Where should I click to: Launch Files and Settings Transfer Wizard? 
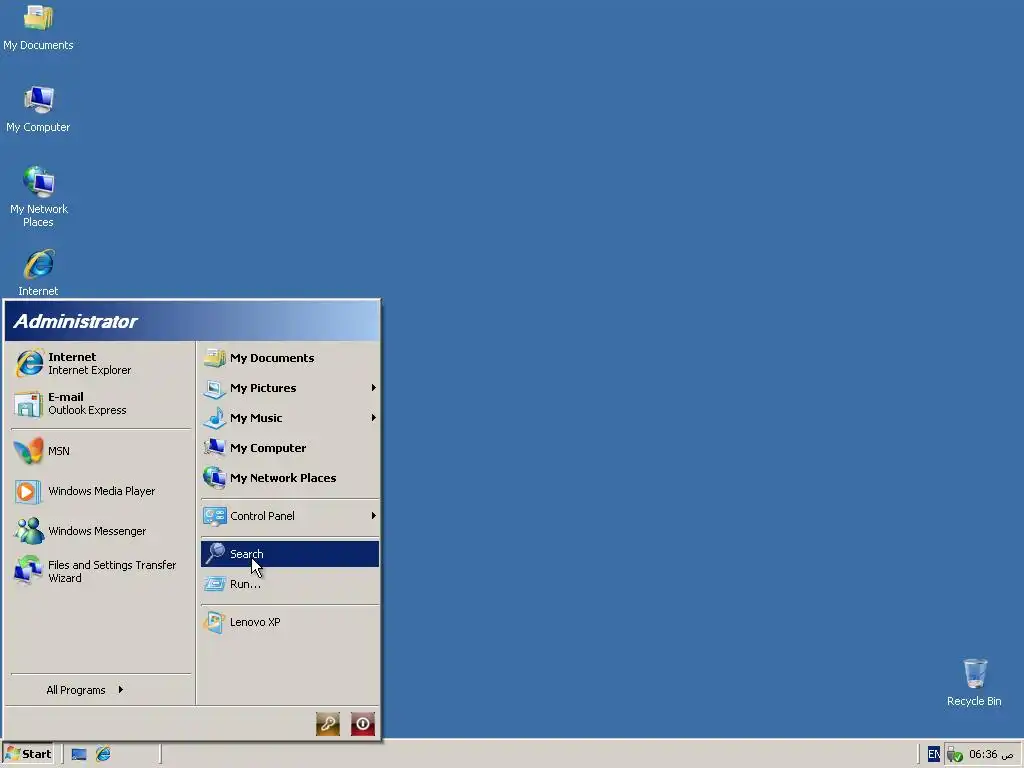pos(101,571)
